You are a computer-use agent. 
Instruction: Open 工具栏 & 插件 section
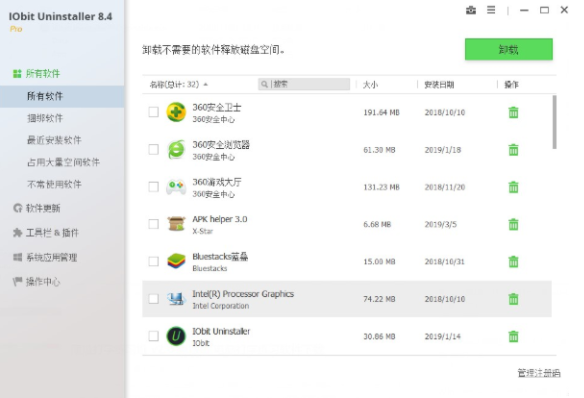point(46,233)
